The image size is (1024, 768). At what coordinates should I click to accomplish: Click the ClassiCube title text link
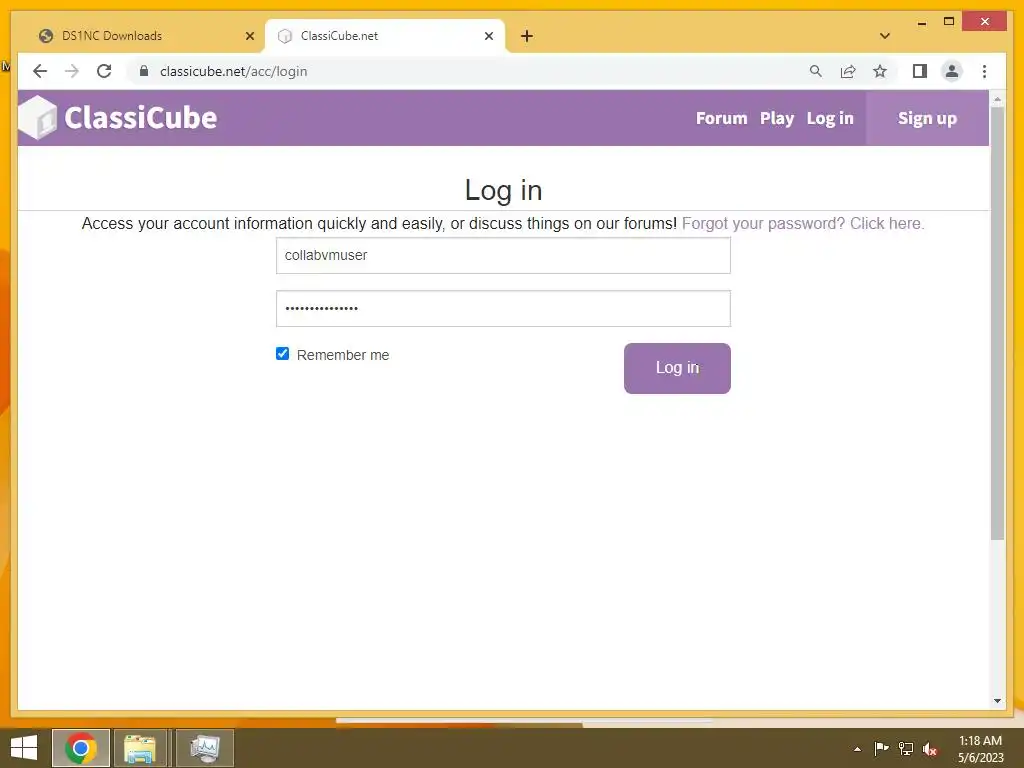140,118
